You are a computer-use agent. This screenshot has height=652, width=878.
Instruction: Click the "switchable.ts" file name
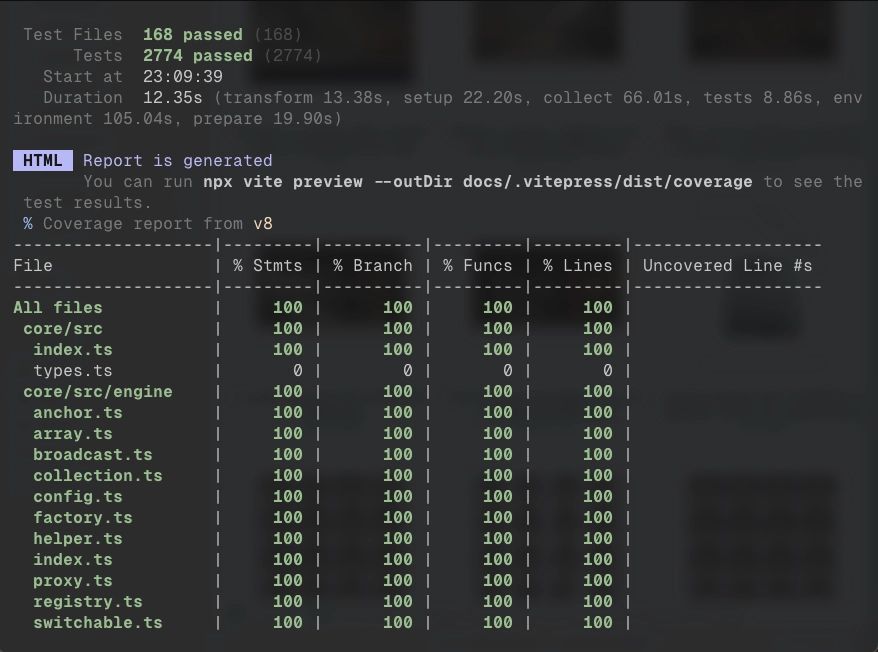[98, 623]
